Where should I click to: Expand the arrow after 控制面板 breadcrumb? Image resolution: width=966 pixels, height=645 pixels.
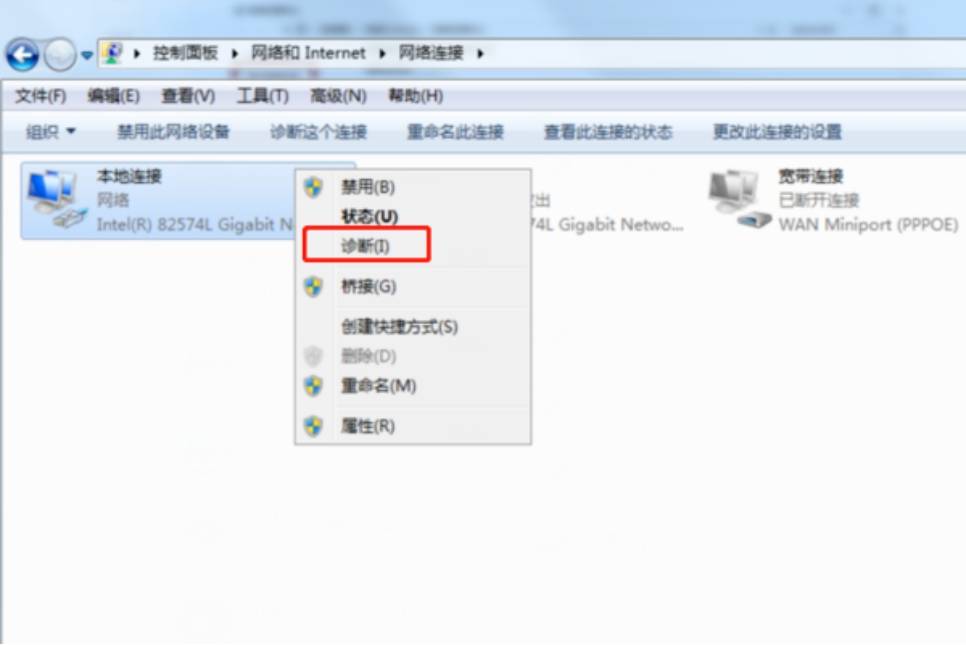coord(235,54)
